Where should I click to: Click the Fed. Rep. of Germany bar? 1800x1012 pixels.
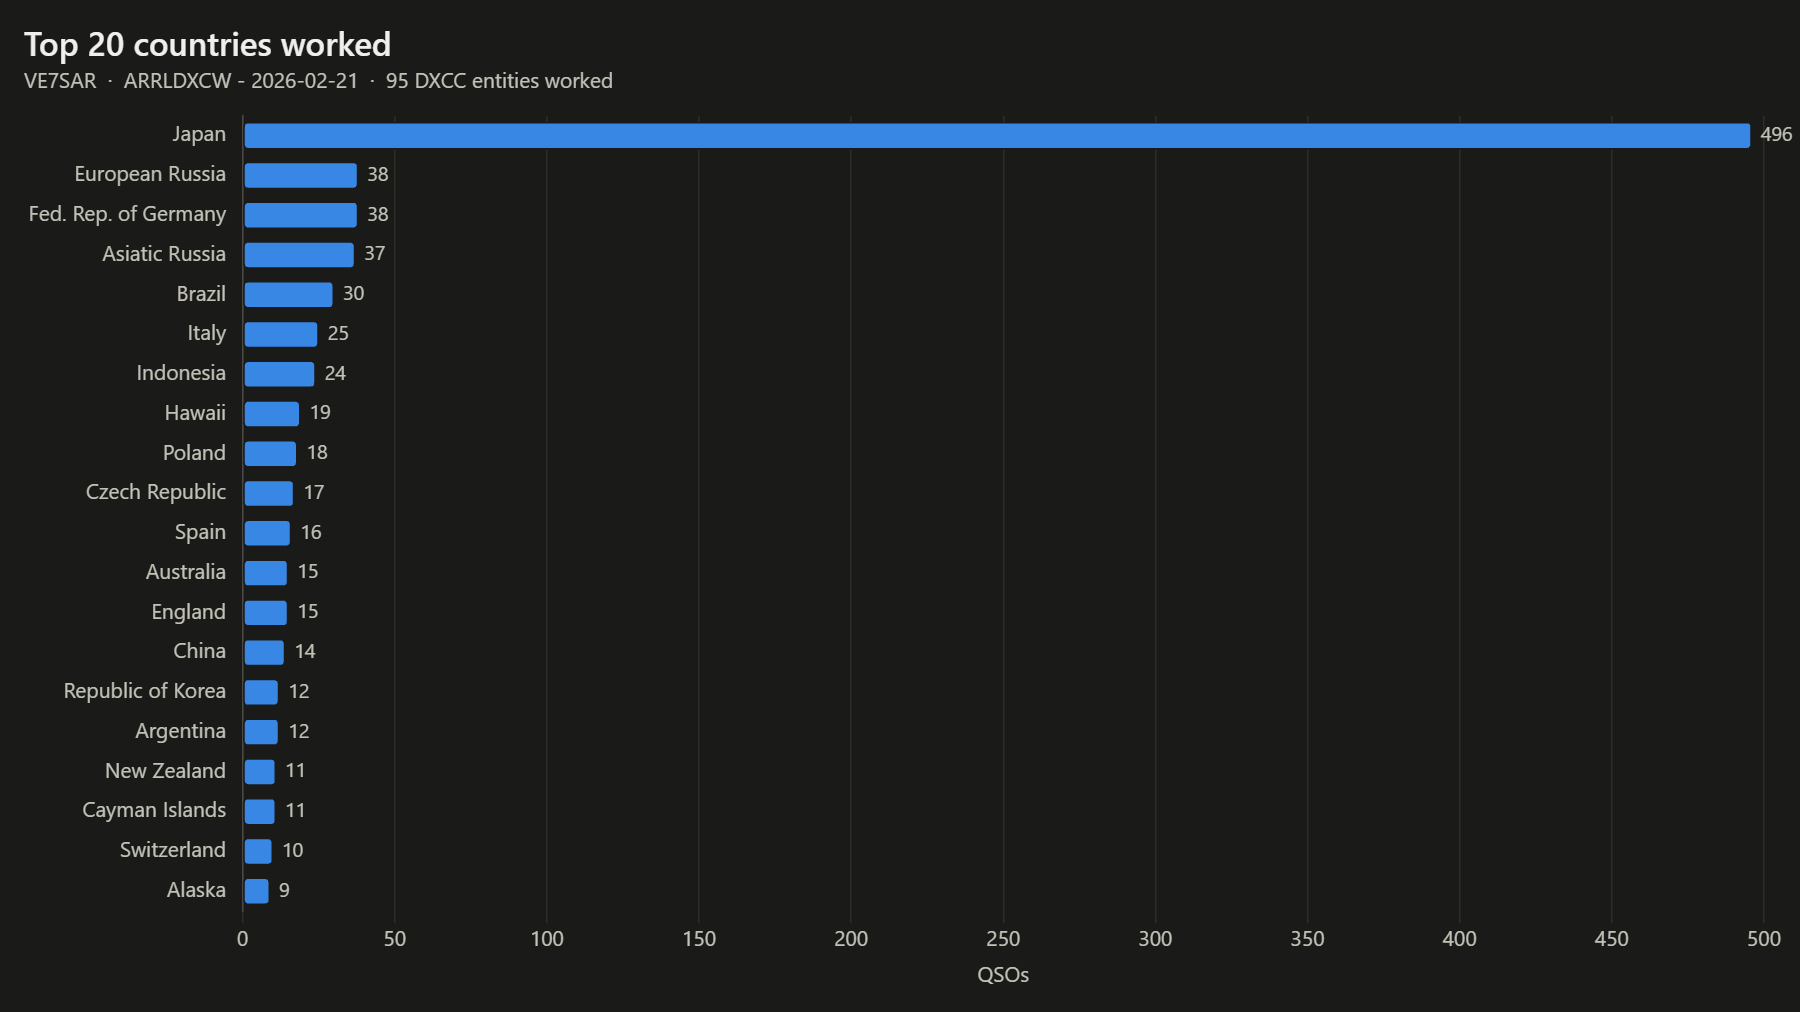[300, 215]
